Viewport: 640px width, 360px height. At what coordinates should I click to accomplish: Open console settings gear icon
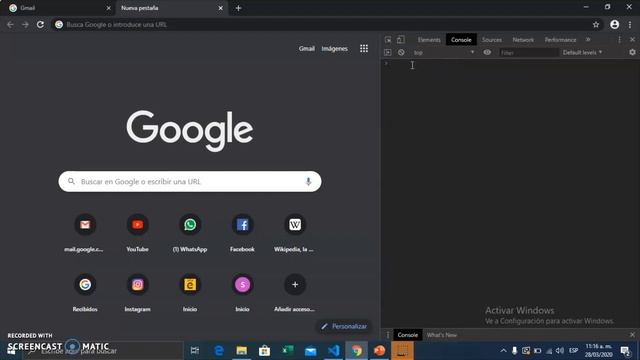[632, 52]
